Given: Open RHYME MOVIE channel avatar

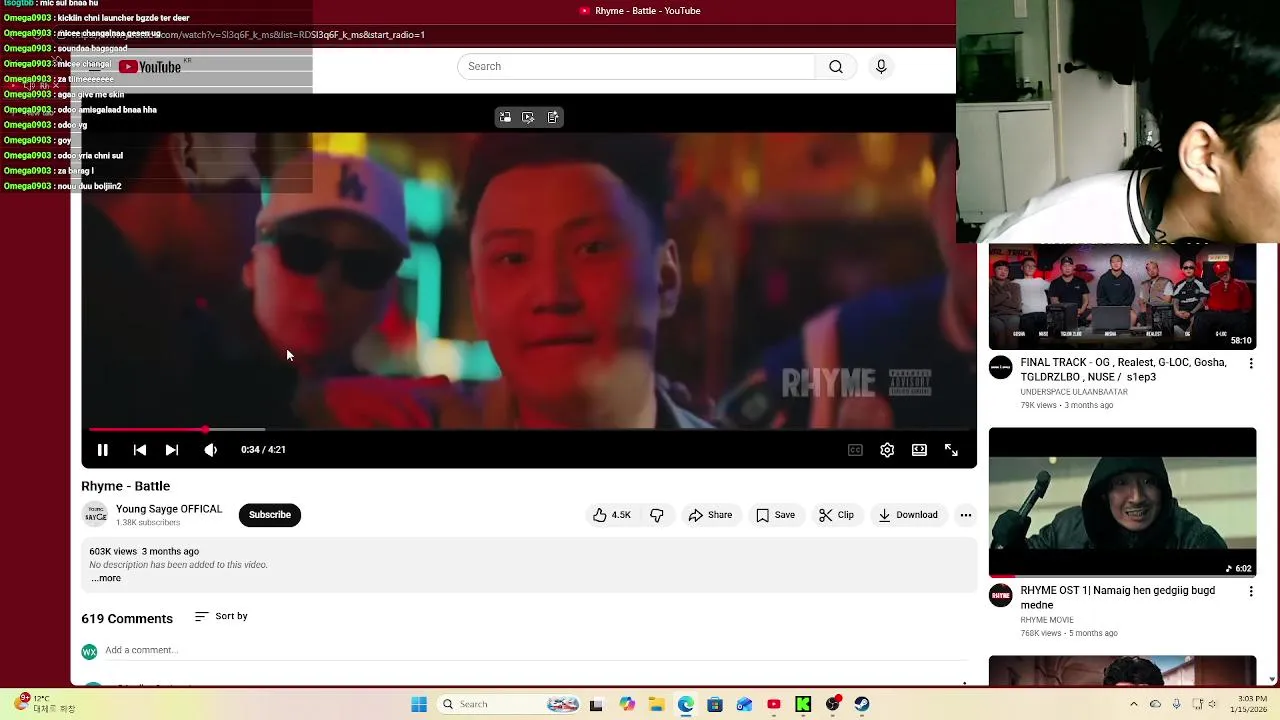Looking at the screenshot, I should pyautogui.click(x=1001, y=595).
